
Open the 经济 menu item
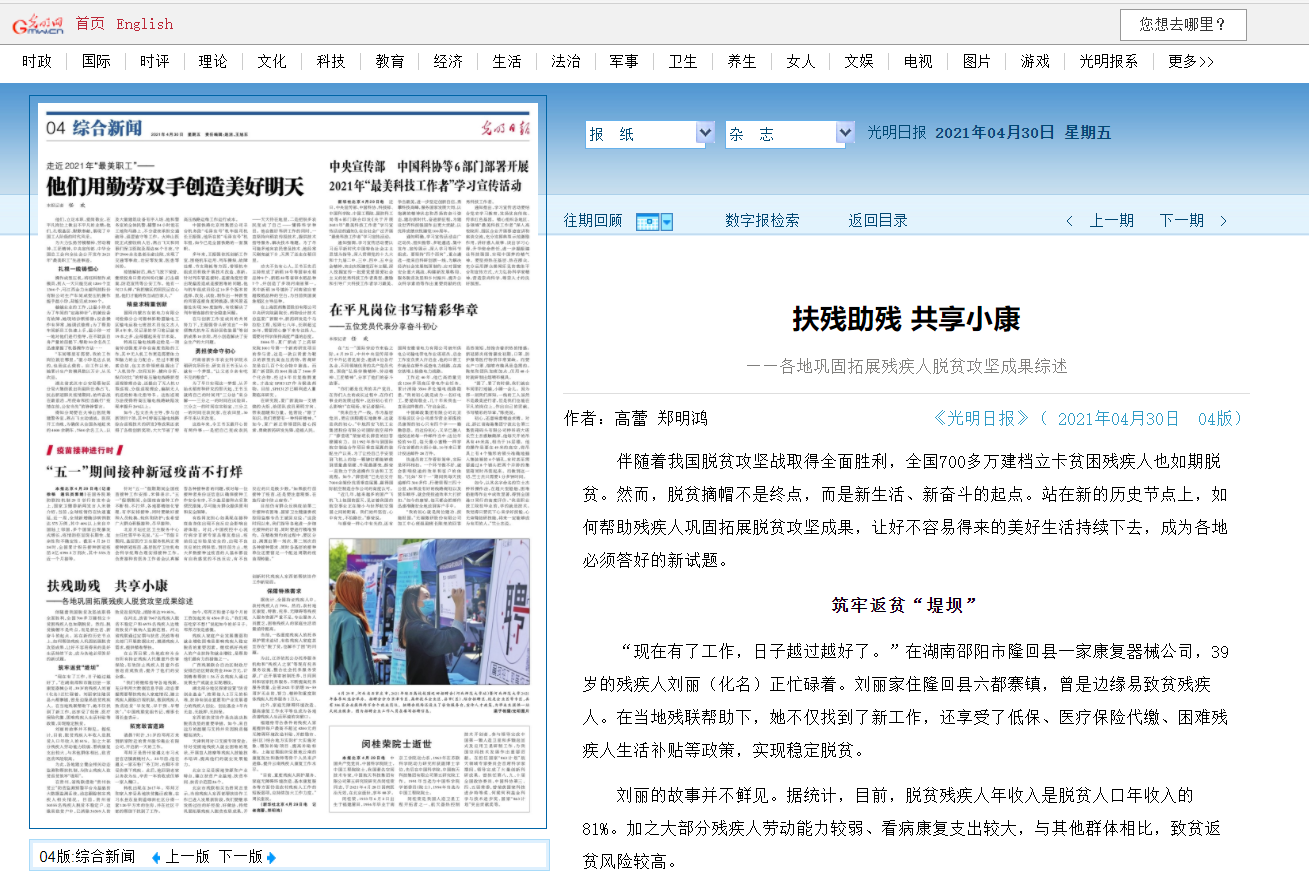click(x=448, y=61)
